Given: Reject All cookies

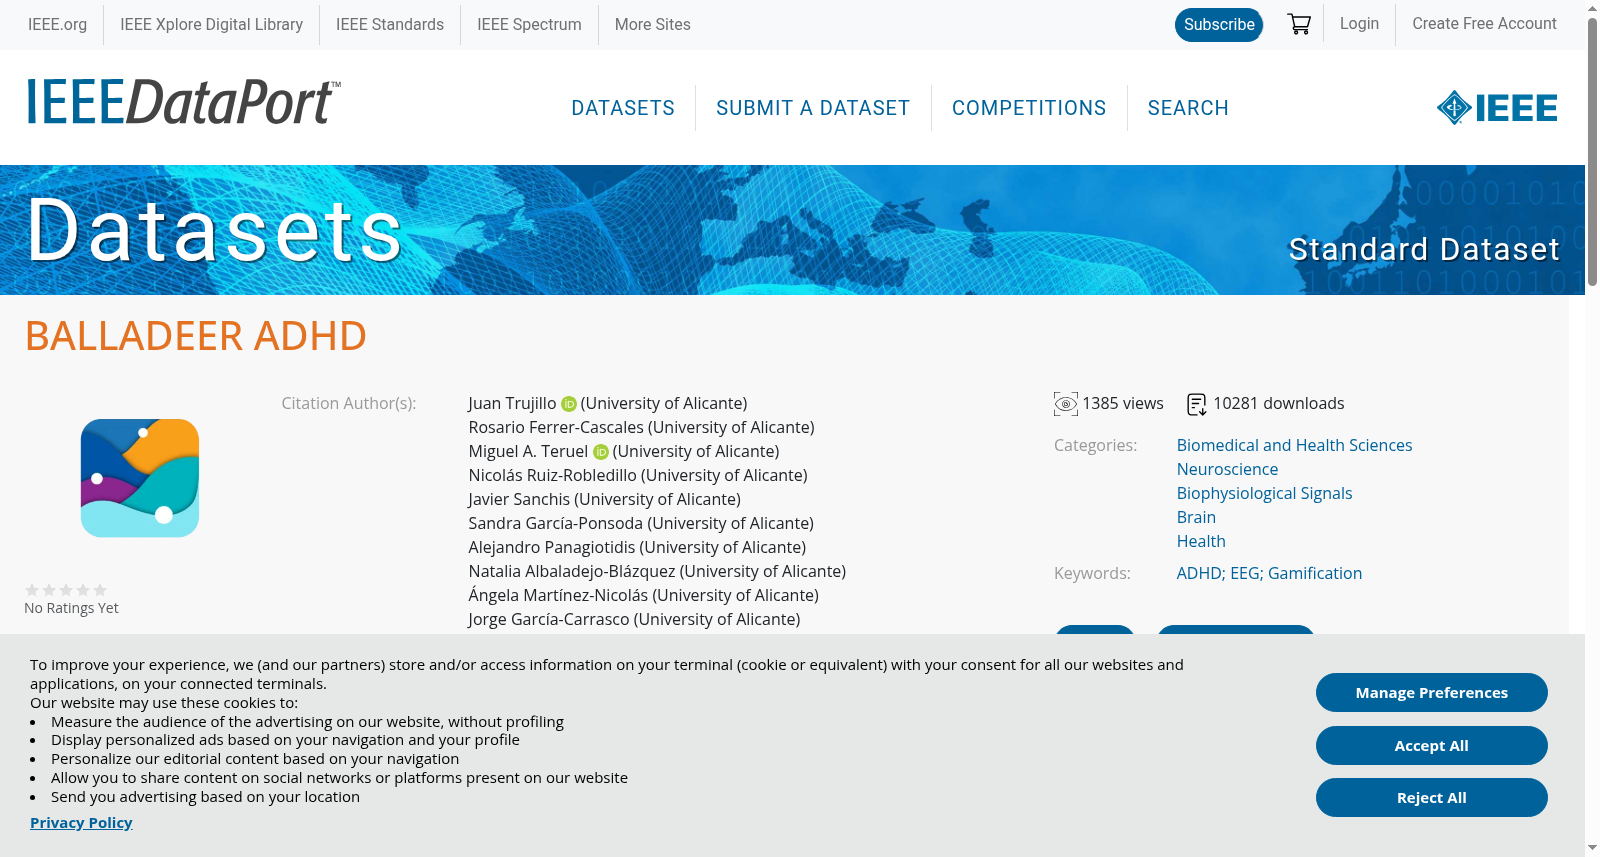Looking at the screenshot, I should [x=1432, y=798].
